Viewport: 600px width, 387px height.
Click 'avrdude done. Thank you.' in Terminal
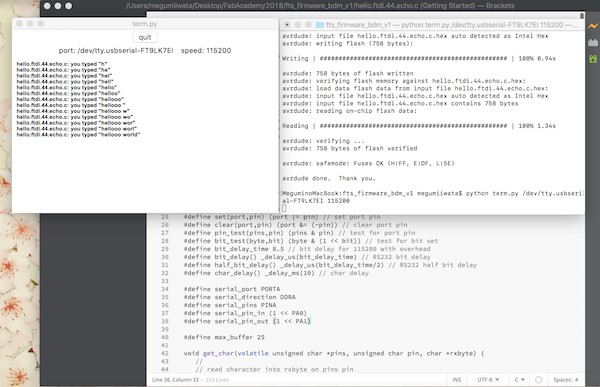[x=329, y=178]
